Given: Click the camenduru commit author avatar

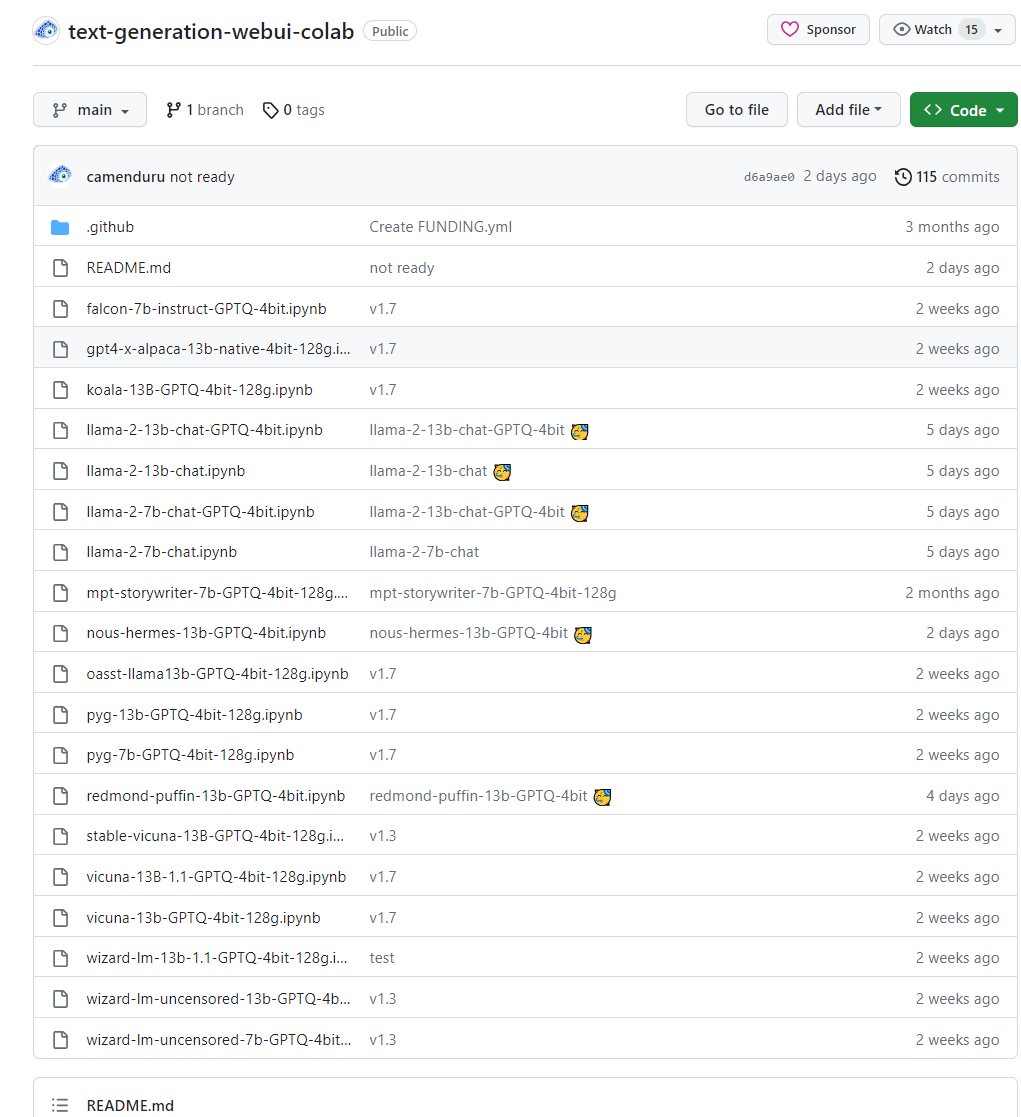Looking at the screenshot, I should click(x=61, y=175).
